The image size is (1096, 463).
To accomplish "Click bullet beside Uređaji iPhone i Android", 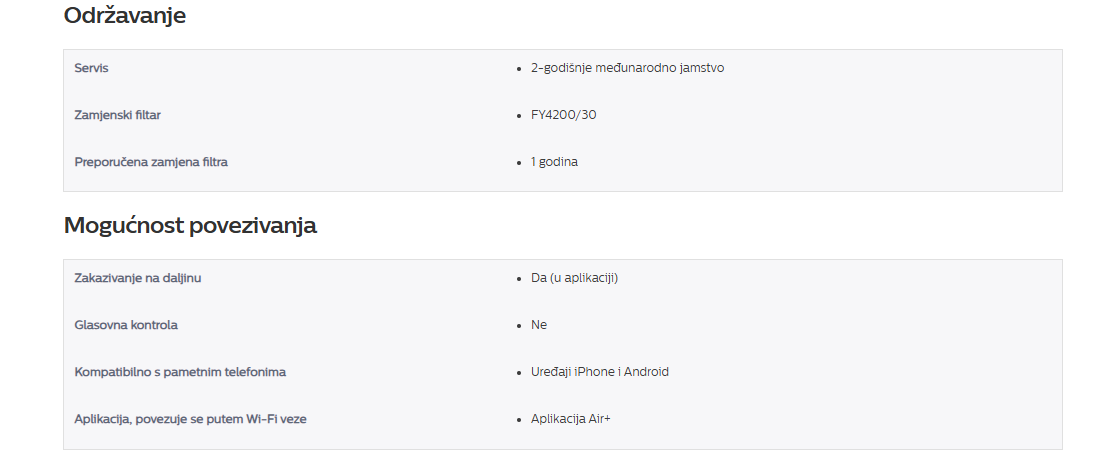I will tap(519, 373).
